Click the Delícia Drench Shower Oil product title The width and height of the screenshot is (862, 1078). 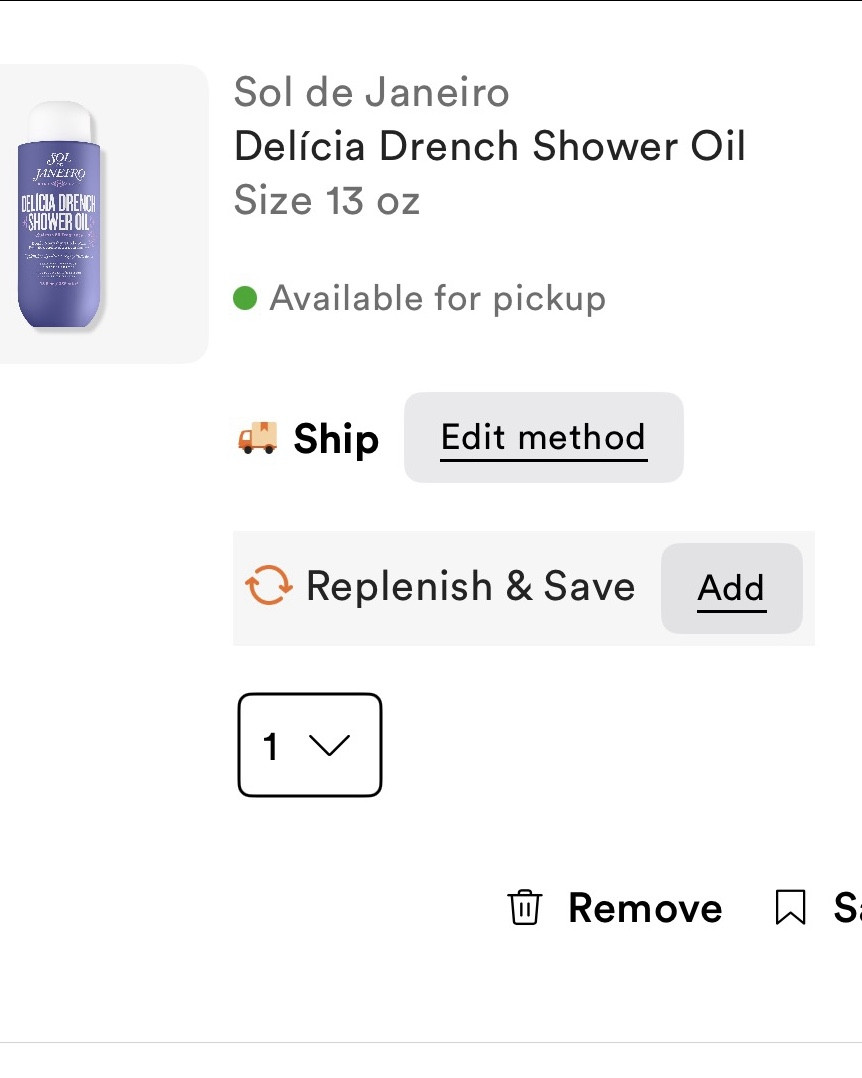pyautogui.click(x=489, y=145)
